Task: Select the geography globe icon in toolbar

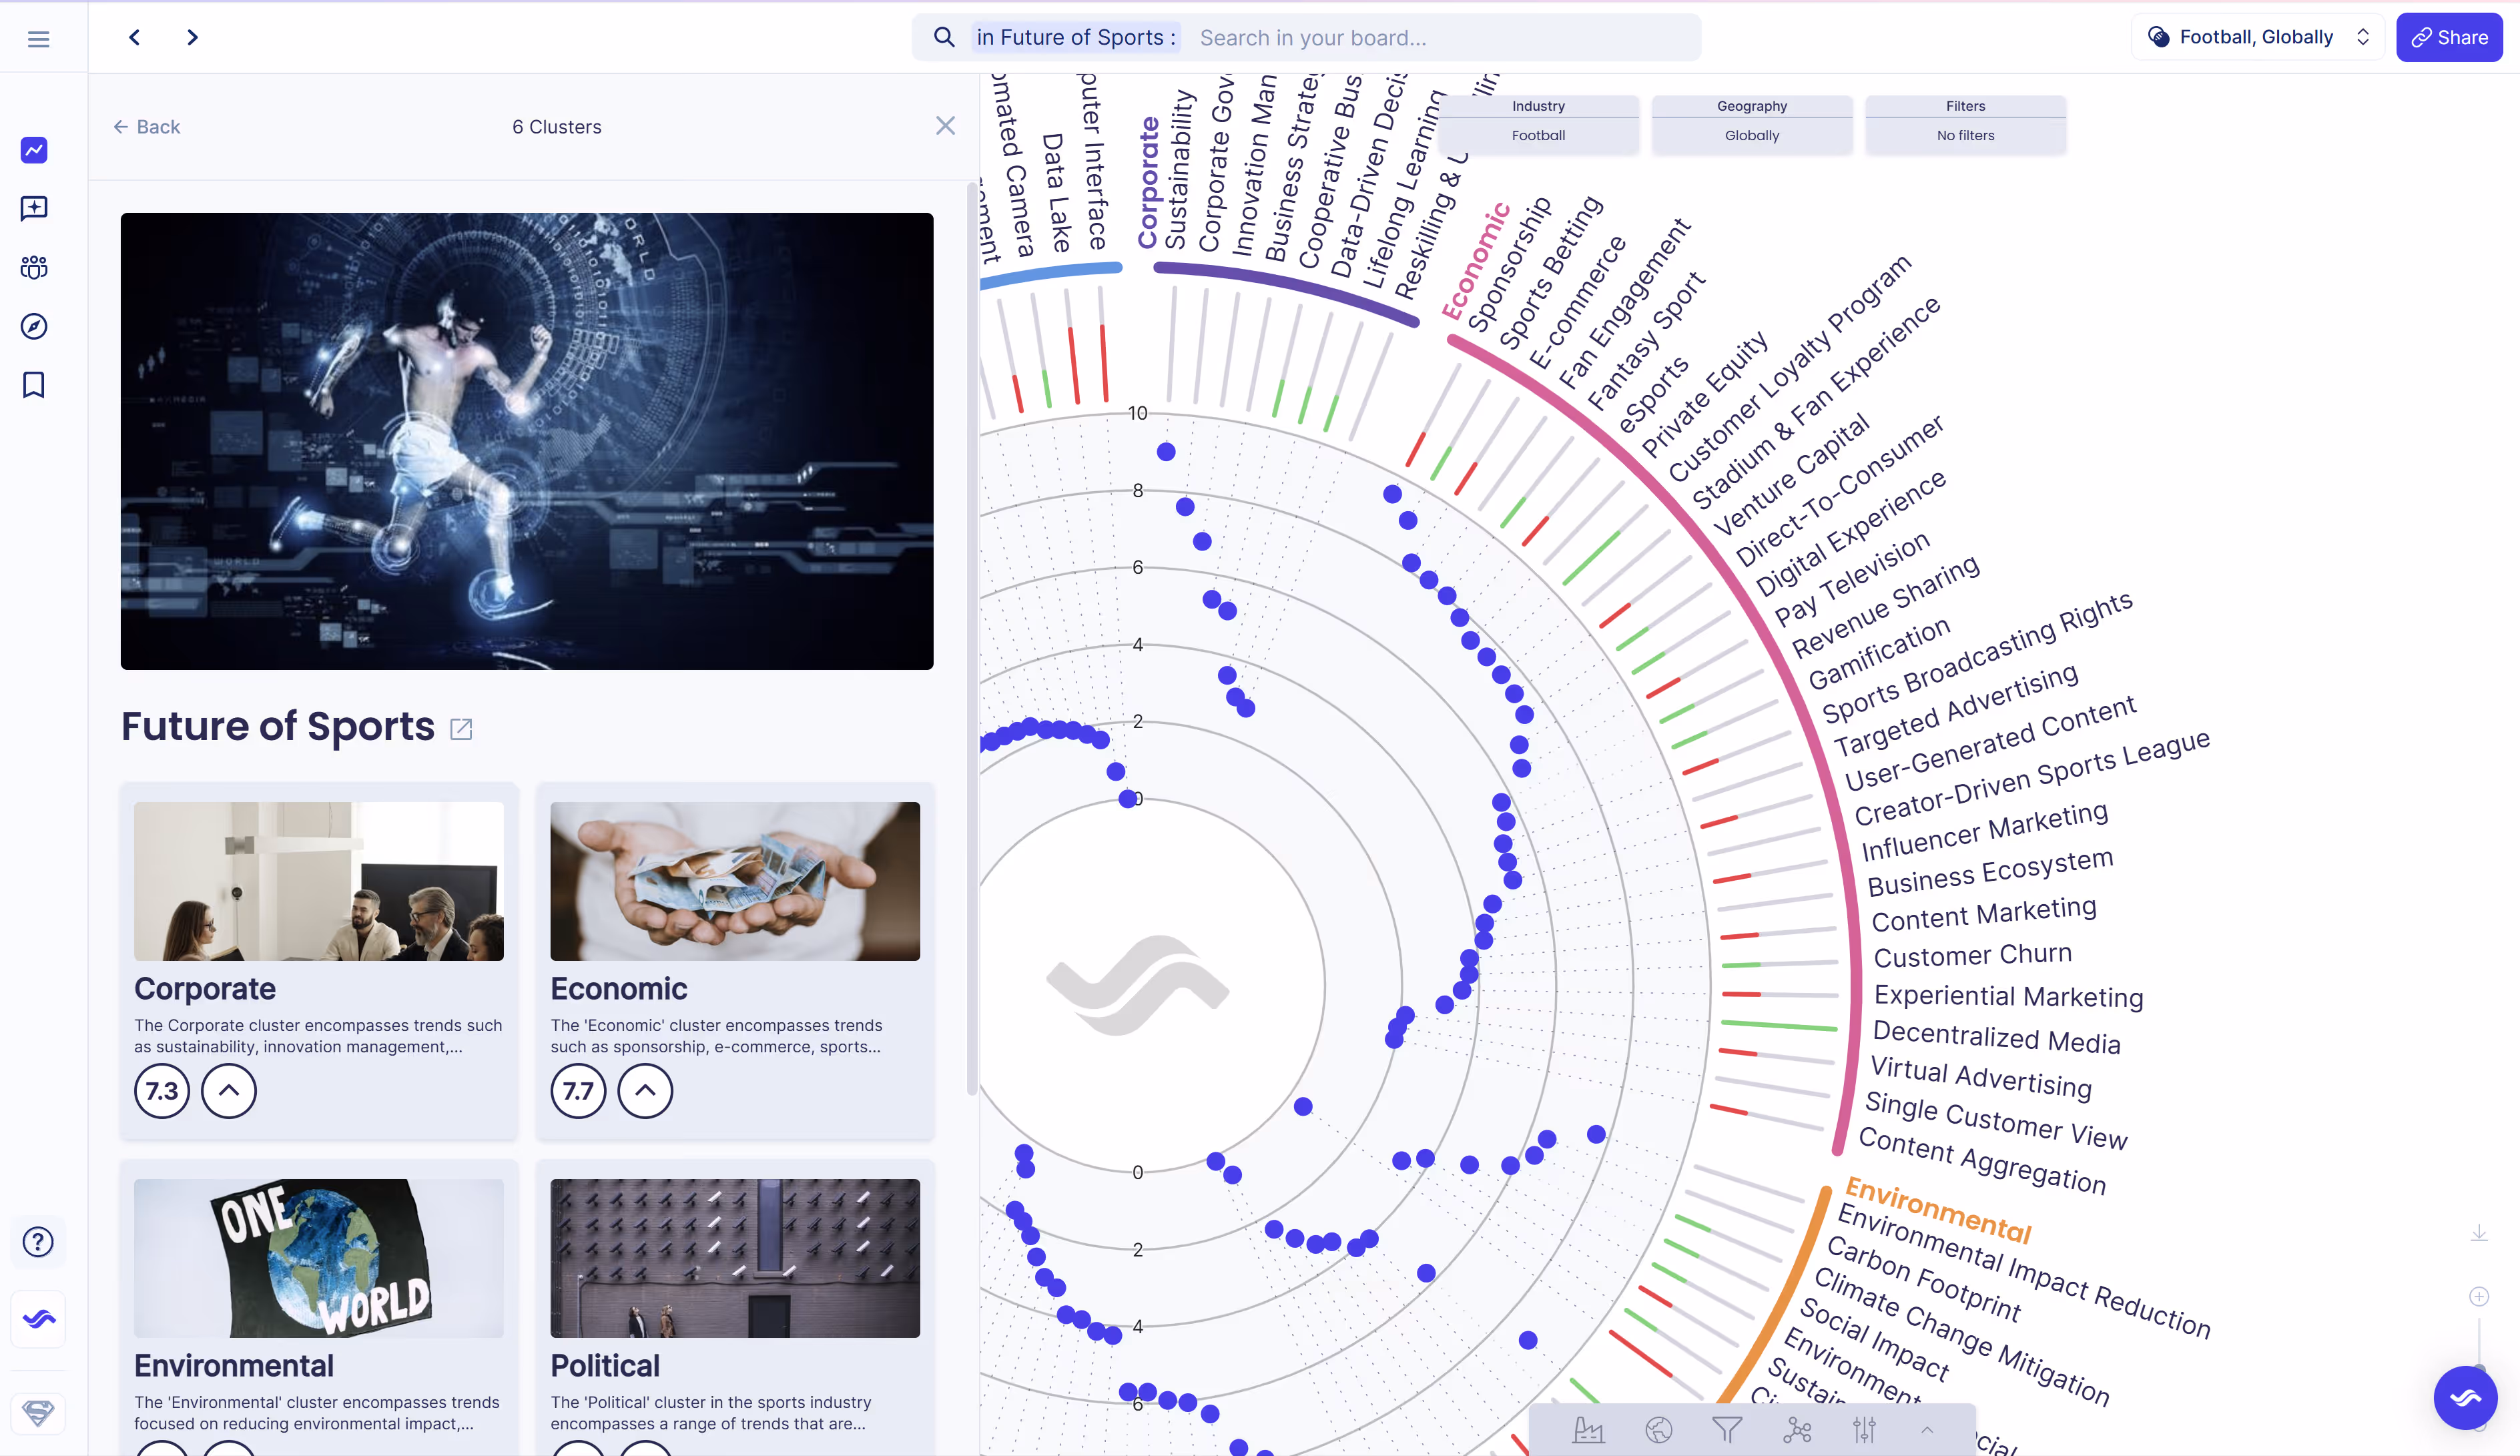Action: coord(1658,1430)
